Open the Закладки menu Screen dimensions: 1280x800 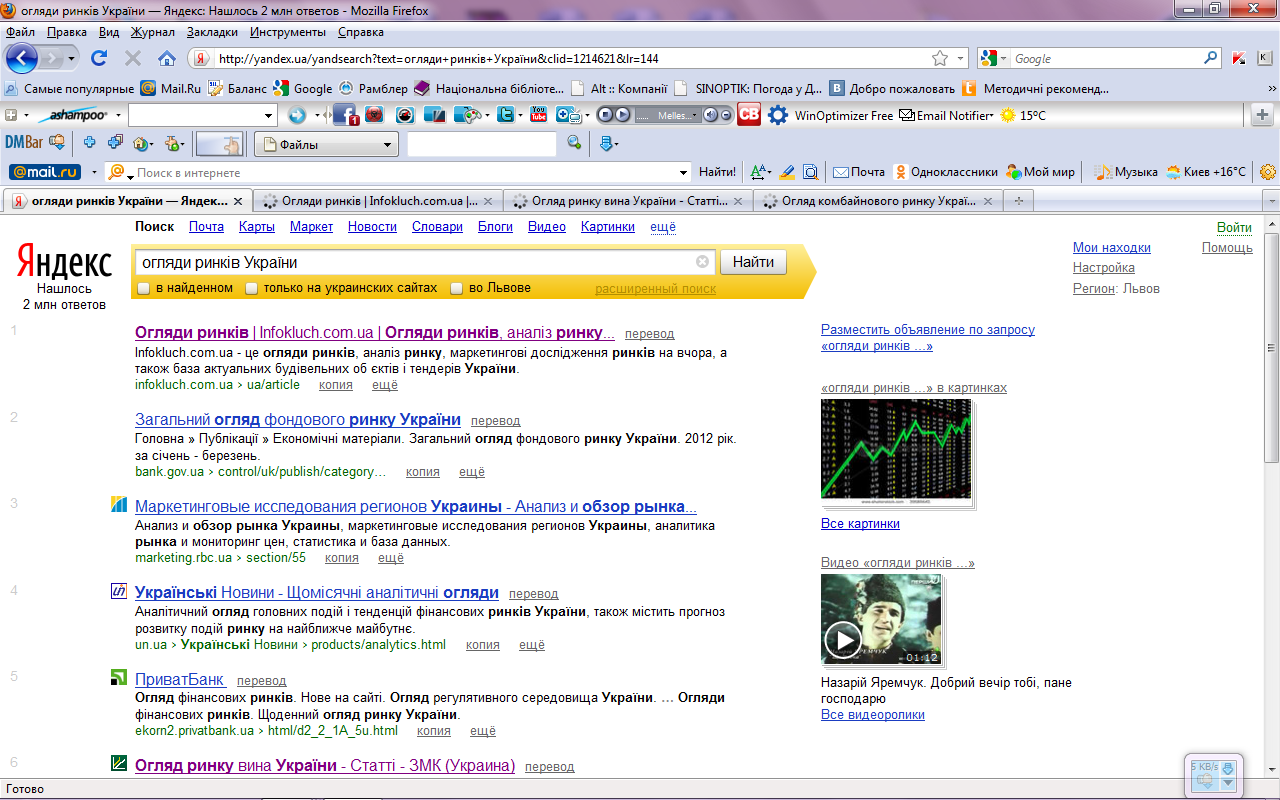[x=212, y=32]
